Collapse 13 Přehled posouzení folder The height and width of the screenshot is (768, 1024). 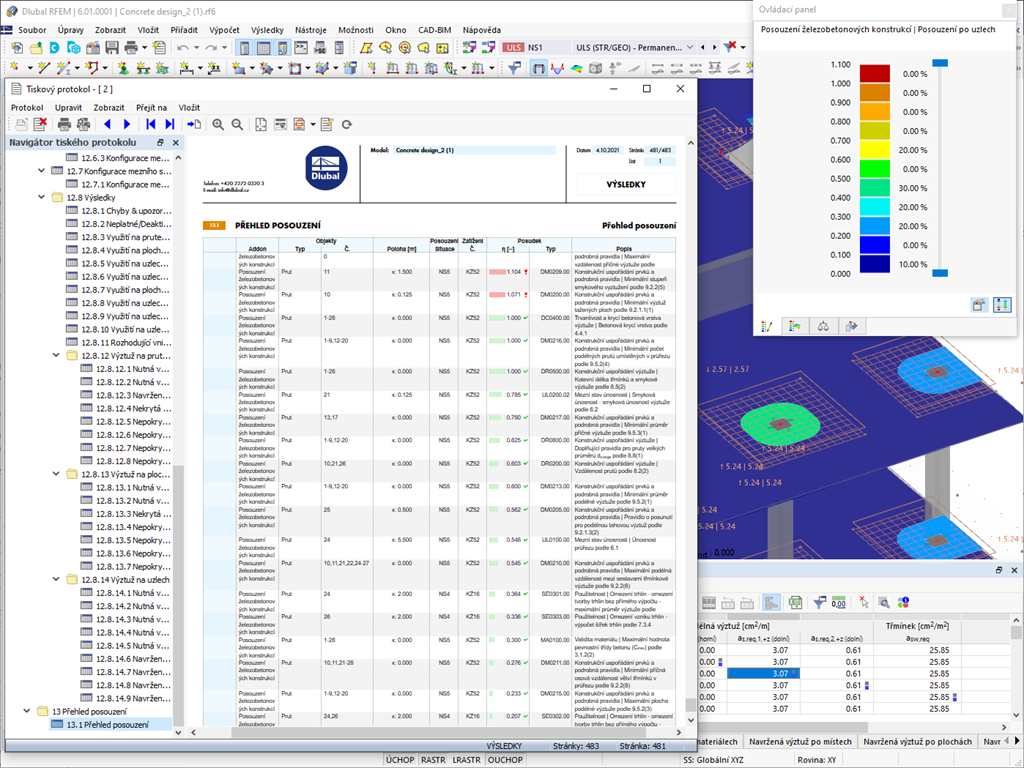point(27,711)
